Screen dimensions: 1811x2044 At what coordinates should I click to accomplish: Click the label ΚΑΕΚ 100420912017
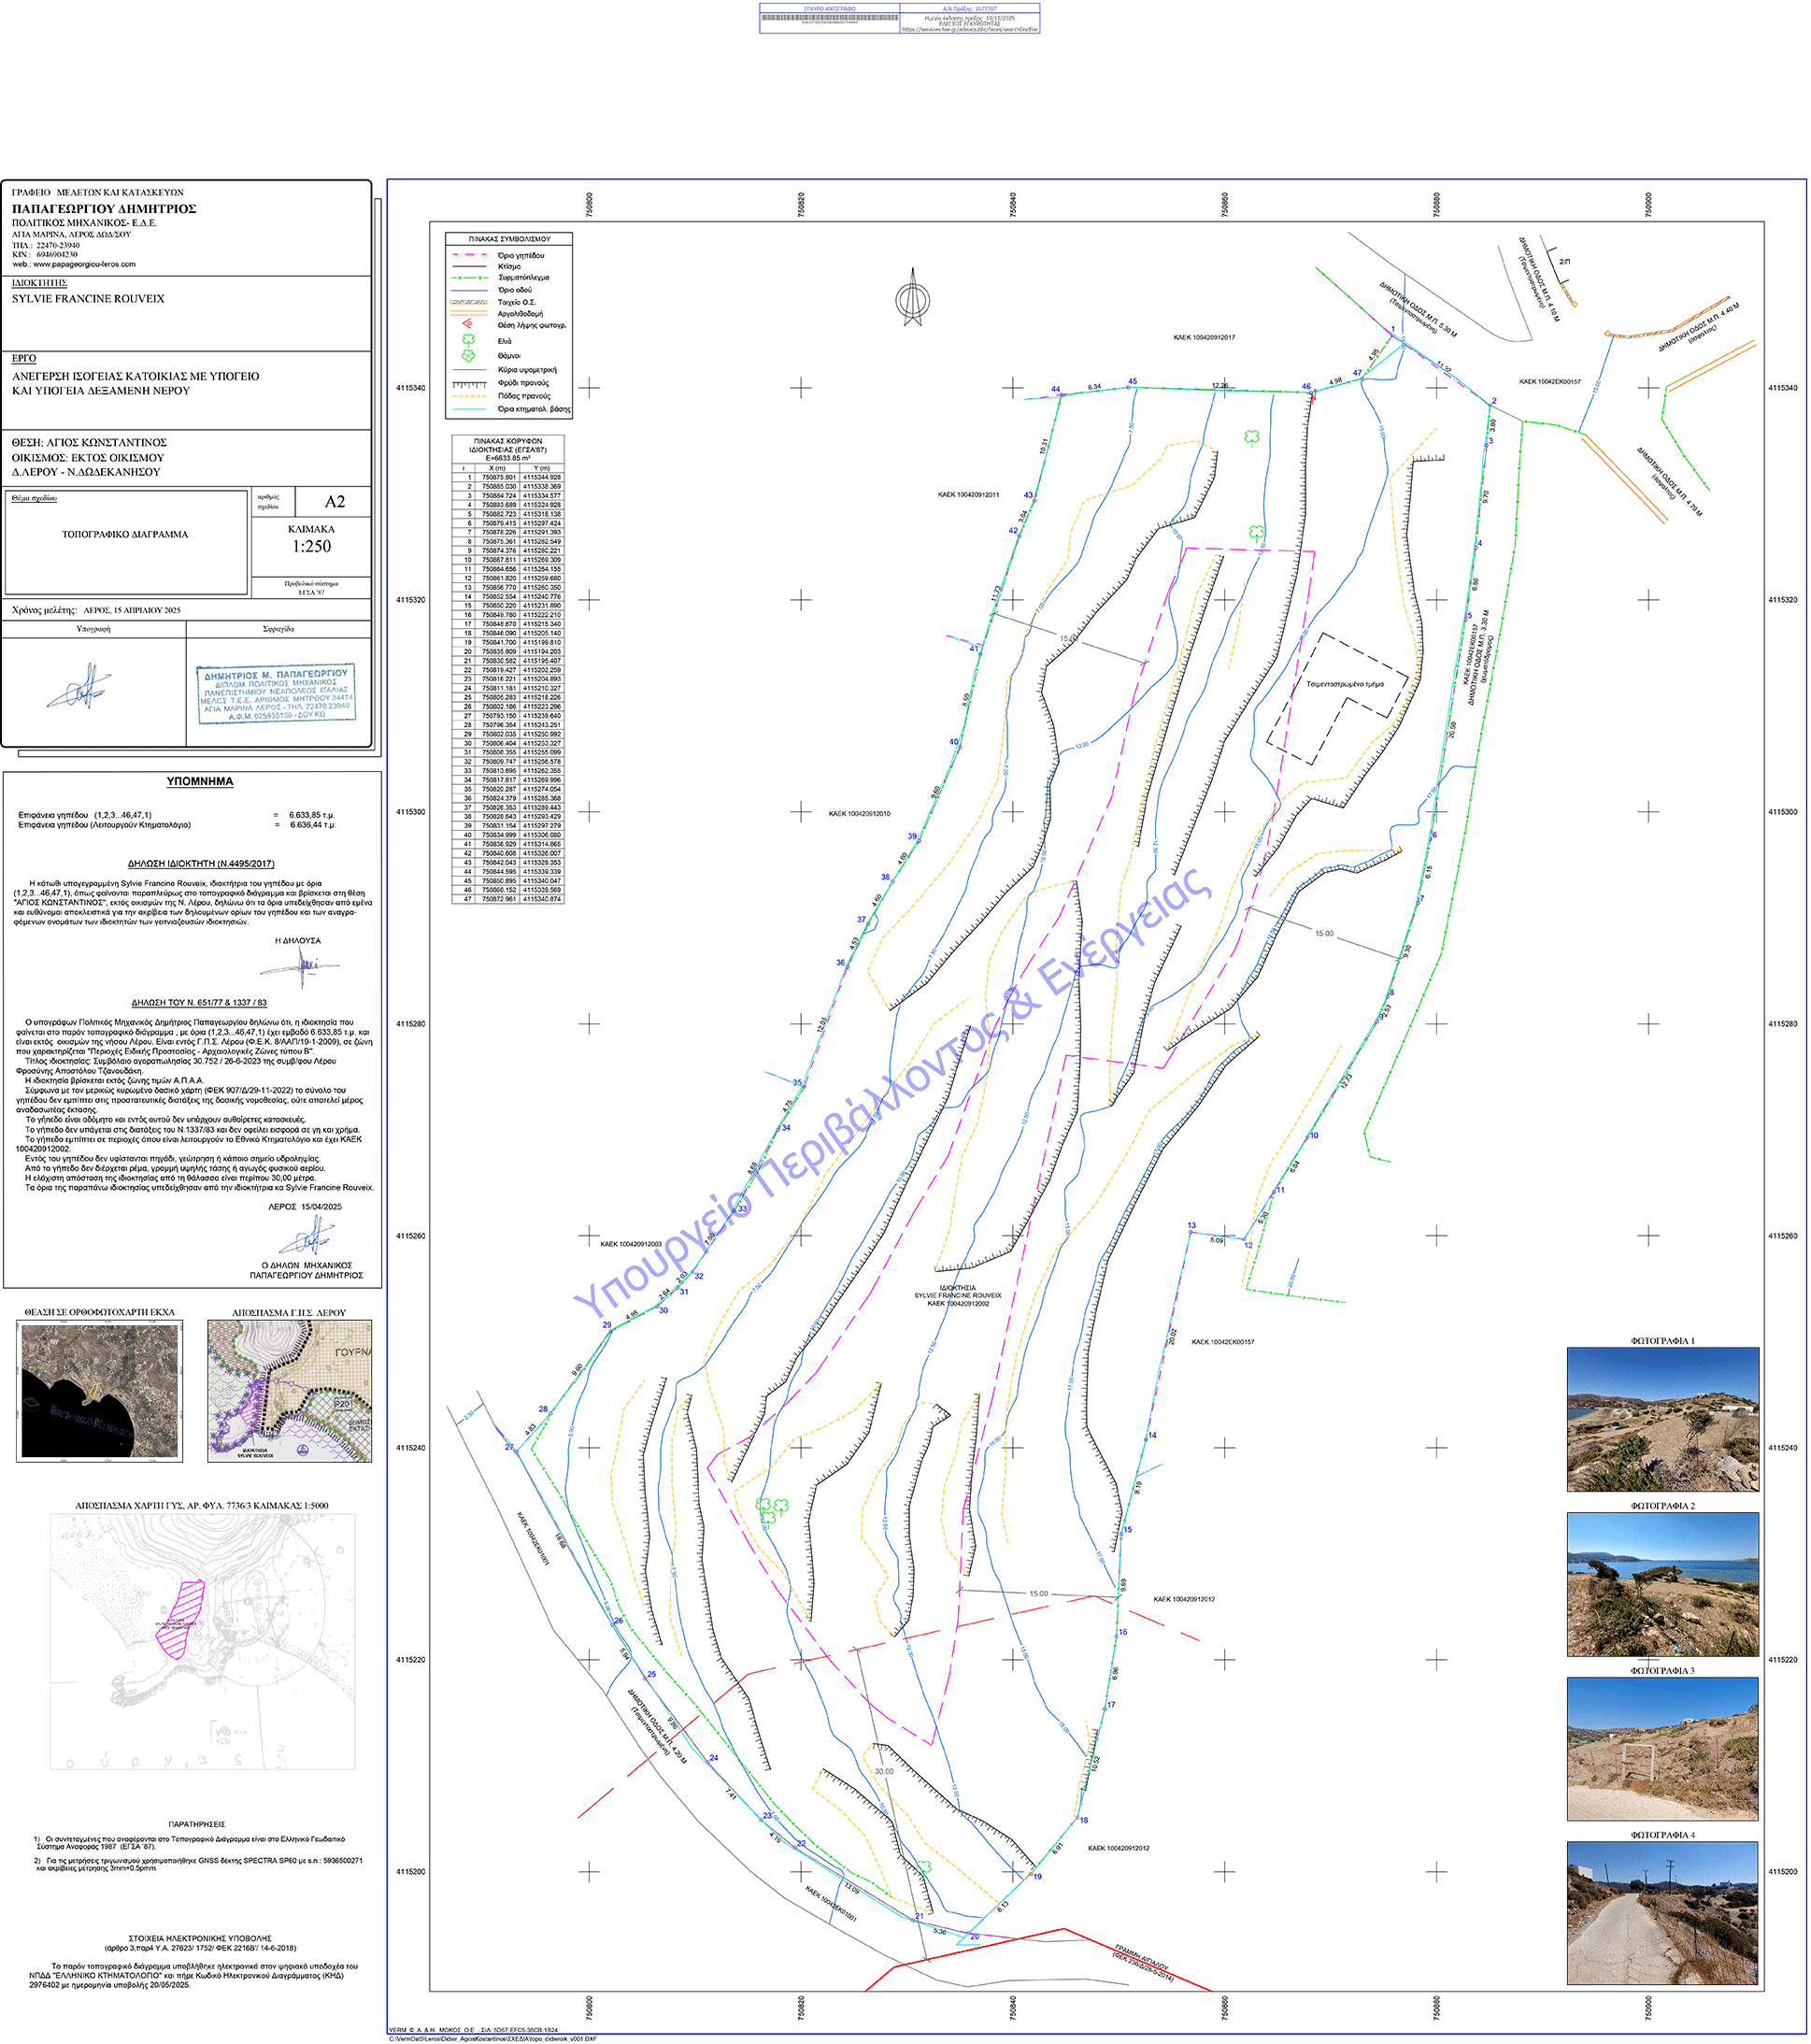tap(1204, 338)
